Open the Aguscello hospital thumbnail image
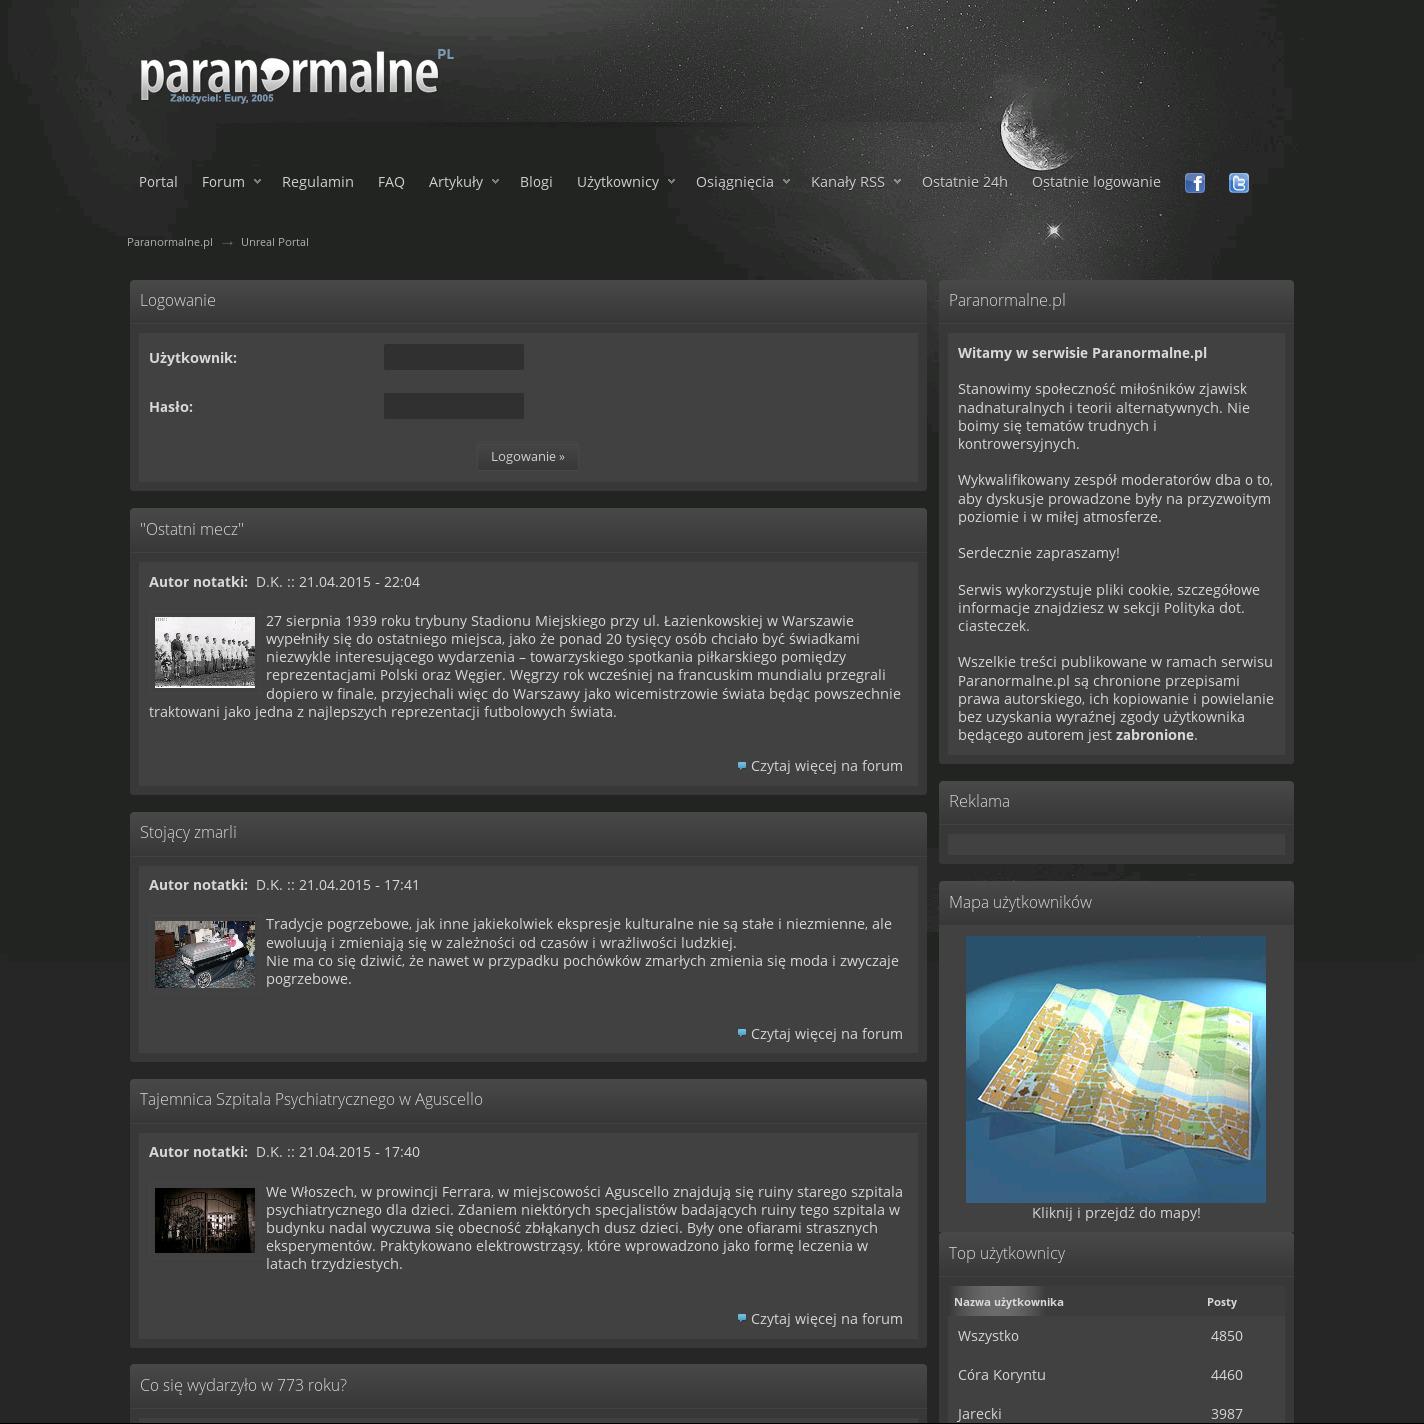Image resolution: width=1424 pixels, height=1424 pixels. click(205, 1220)
